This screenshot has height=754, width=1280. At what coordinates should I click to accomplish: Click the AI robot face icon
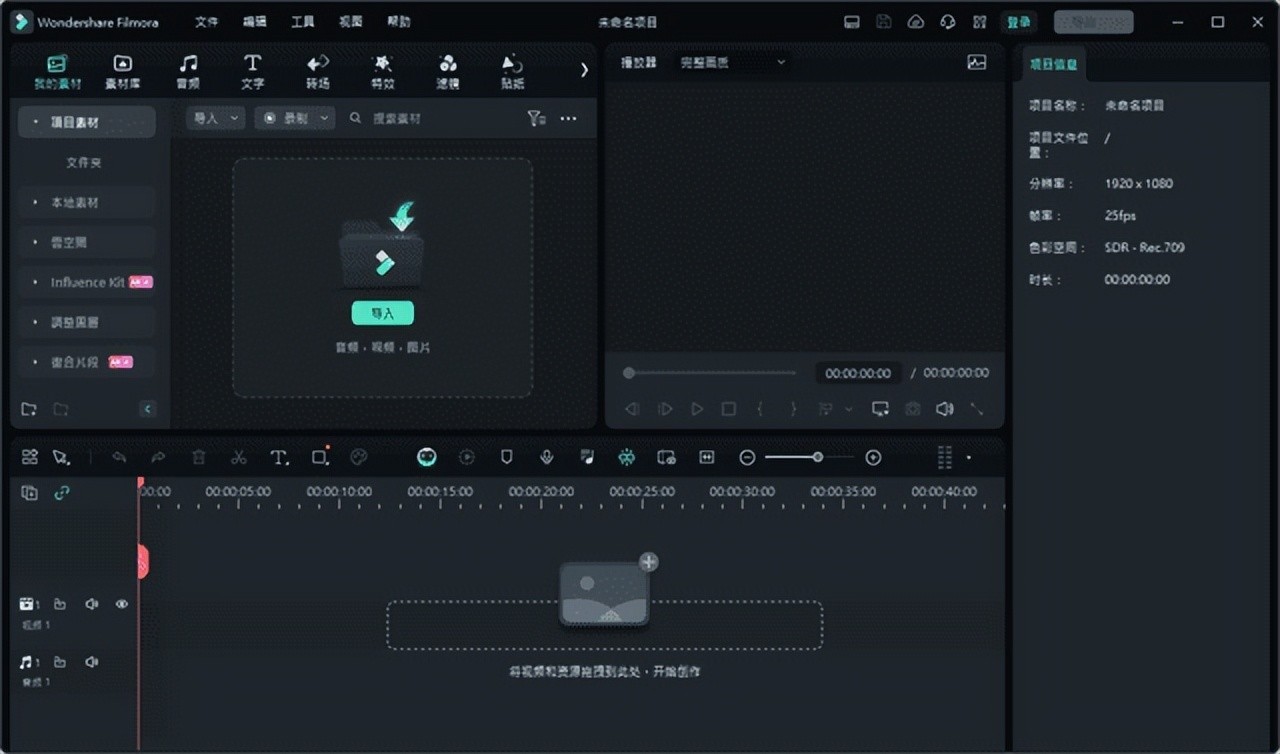(427, 457)
